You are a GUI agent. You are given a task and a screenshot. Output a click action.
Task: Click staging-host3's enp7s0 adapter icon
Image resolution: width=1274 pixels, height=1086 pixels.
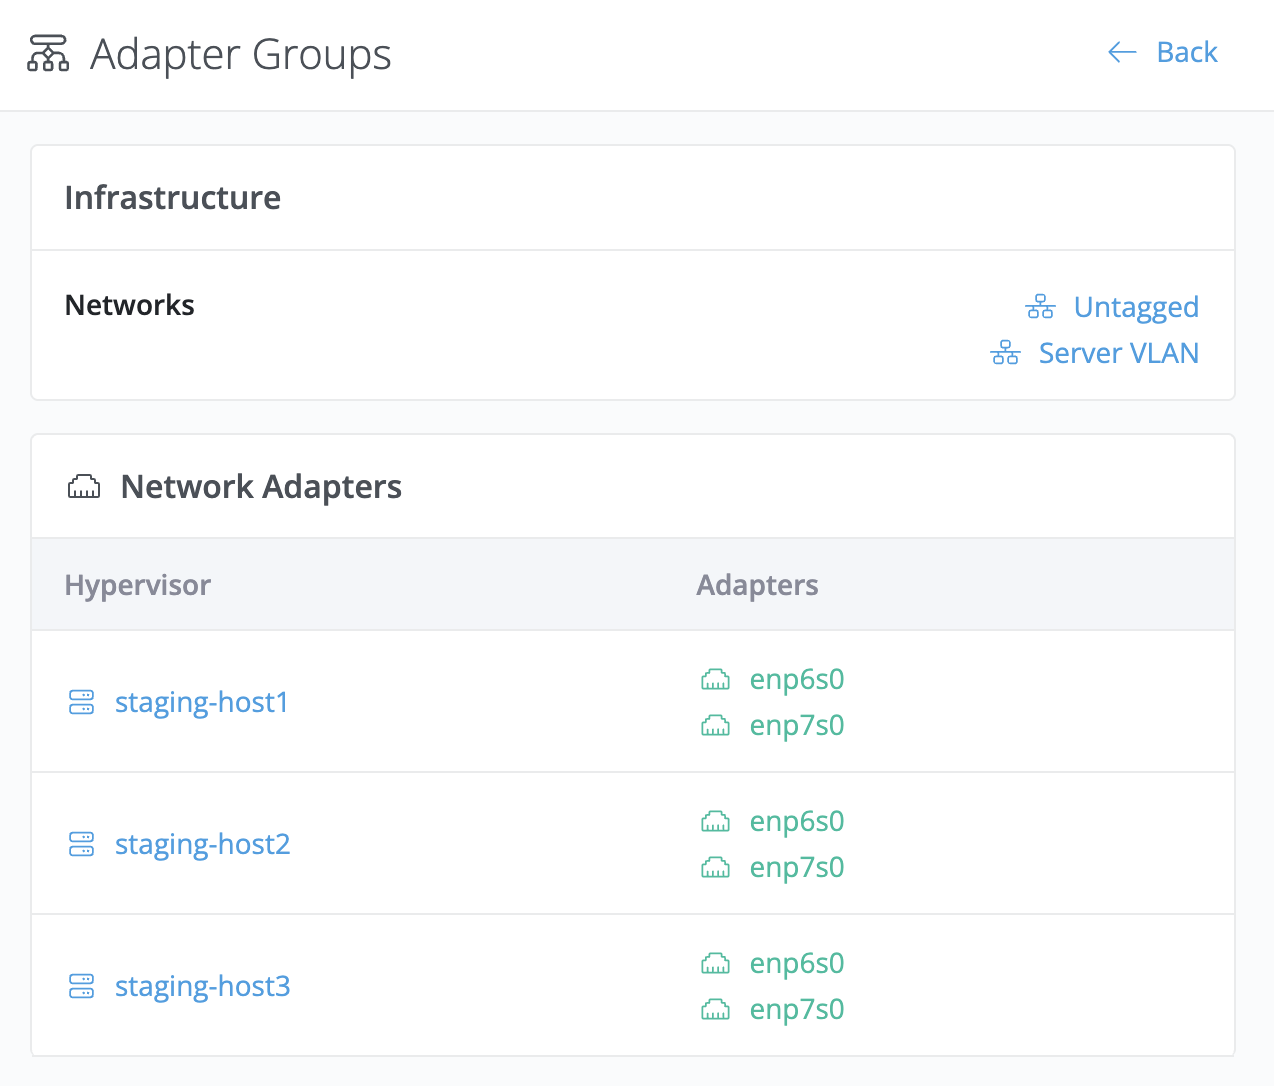click(715, 1010)
